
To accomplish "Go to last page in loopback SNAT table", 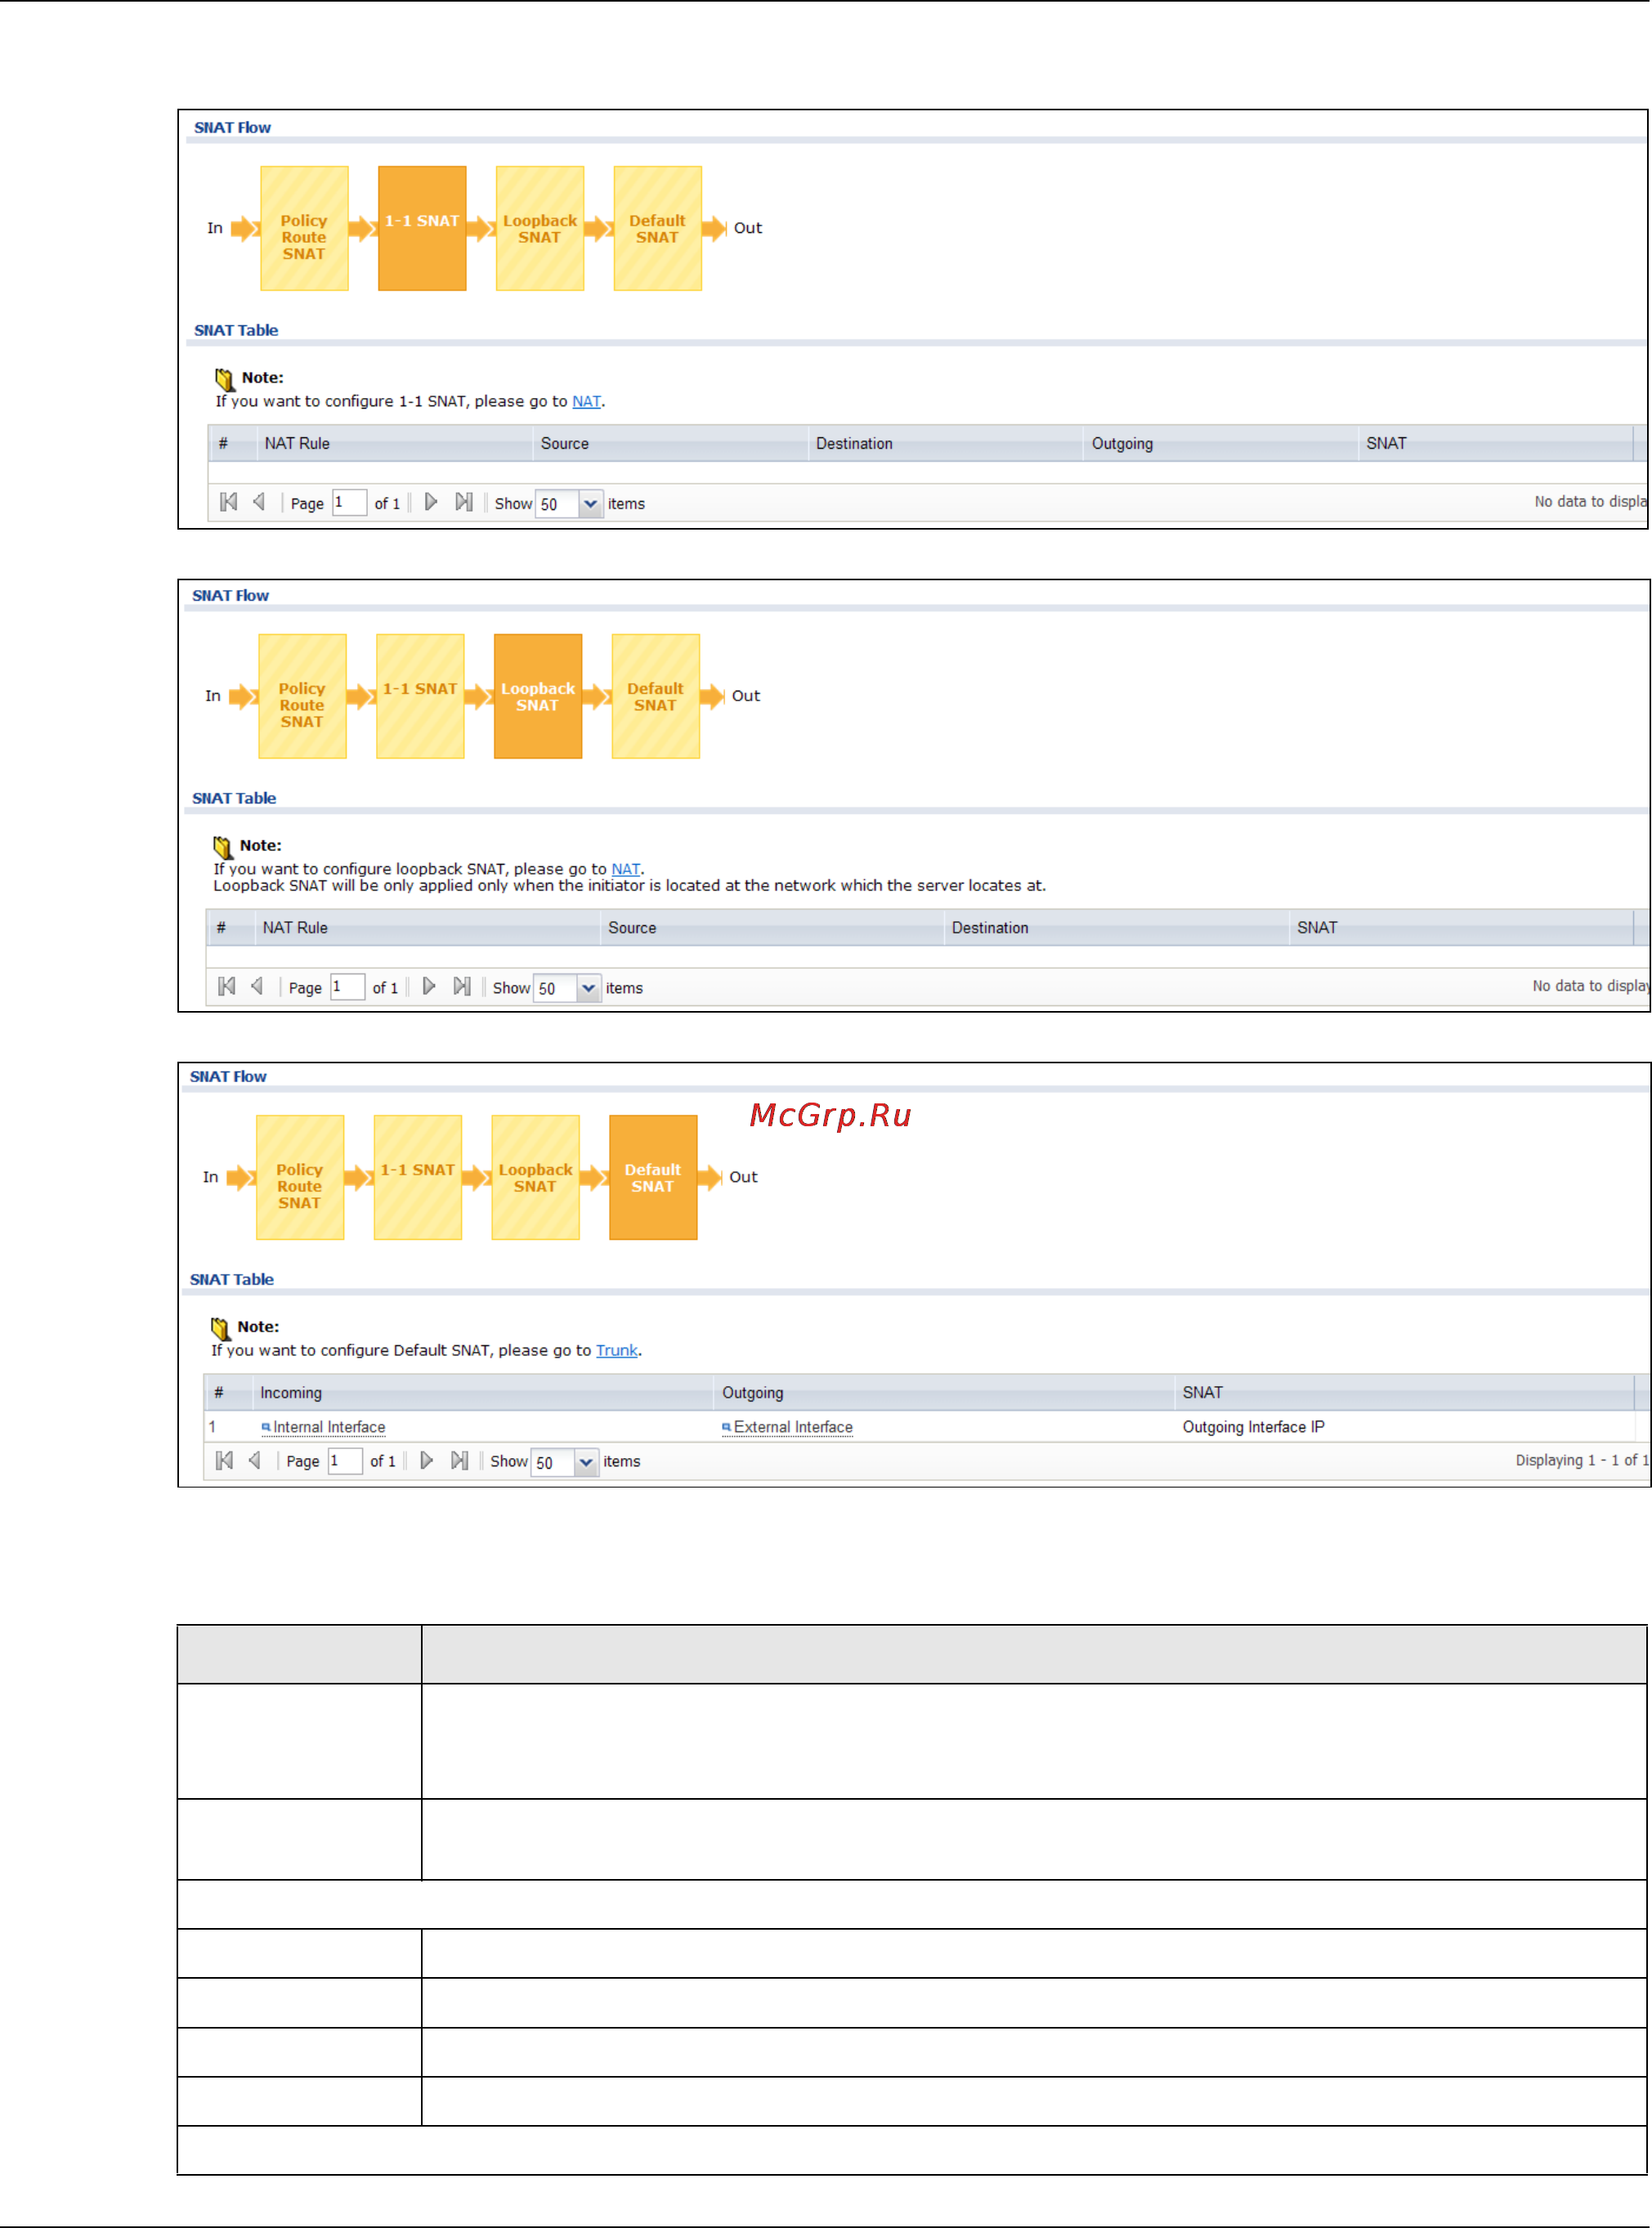I will pyautogui.click(x=462, y=986).
